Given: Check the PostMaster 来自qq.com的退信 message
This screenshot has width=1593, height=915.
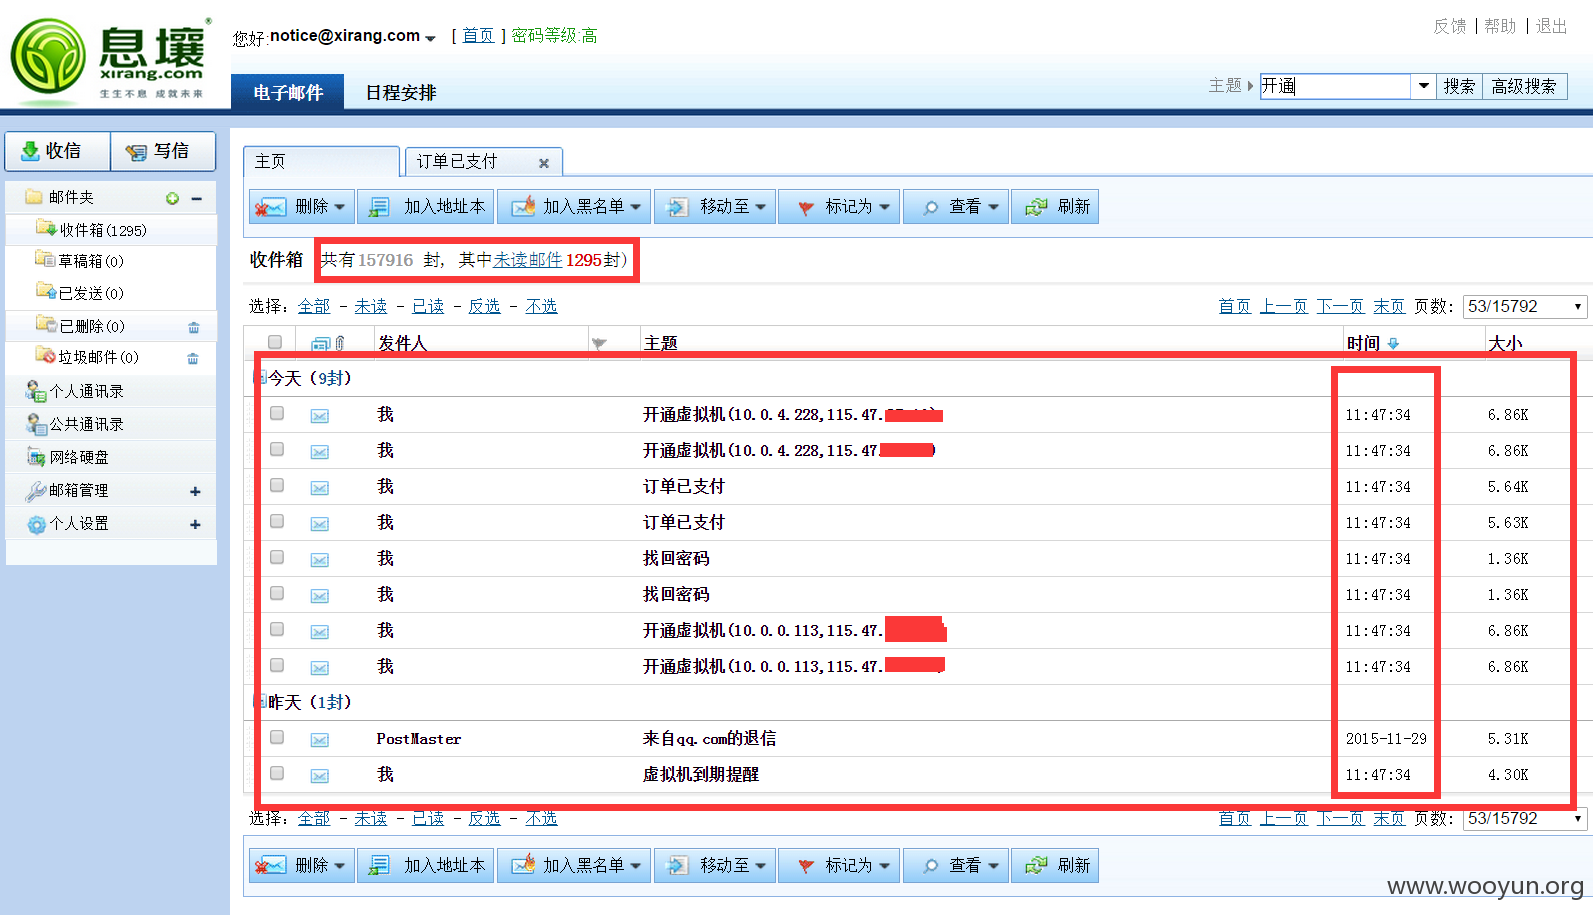Looking at the screenshot, I should pos(277,737).
